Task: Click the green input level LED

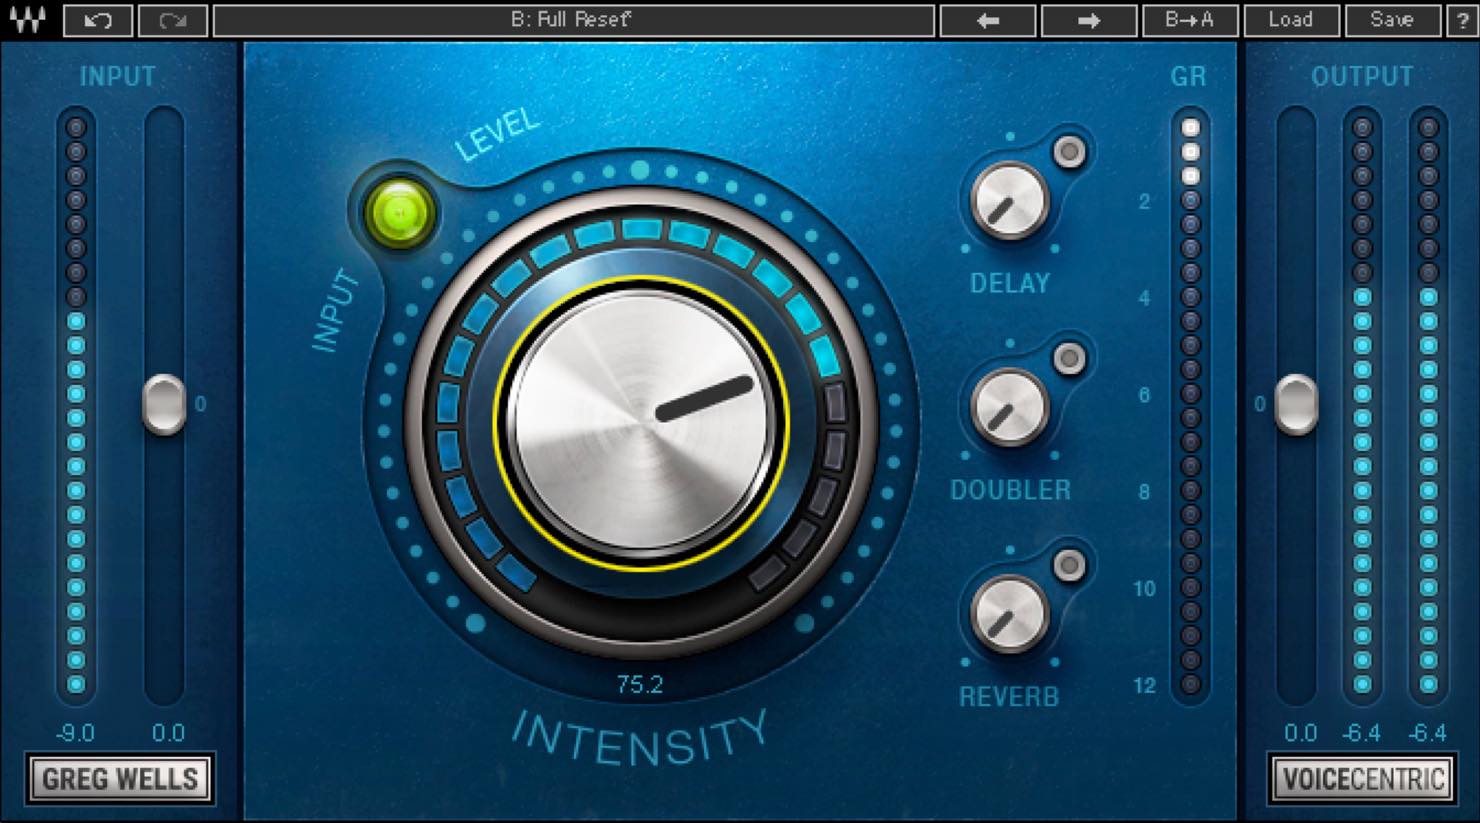Action: (399, 213)
